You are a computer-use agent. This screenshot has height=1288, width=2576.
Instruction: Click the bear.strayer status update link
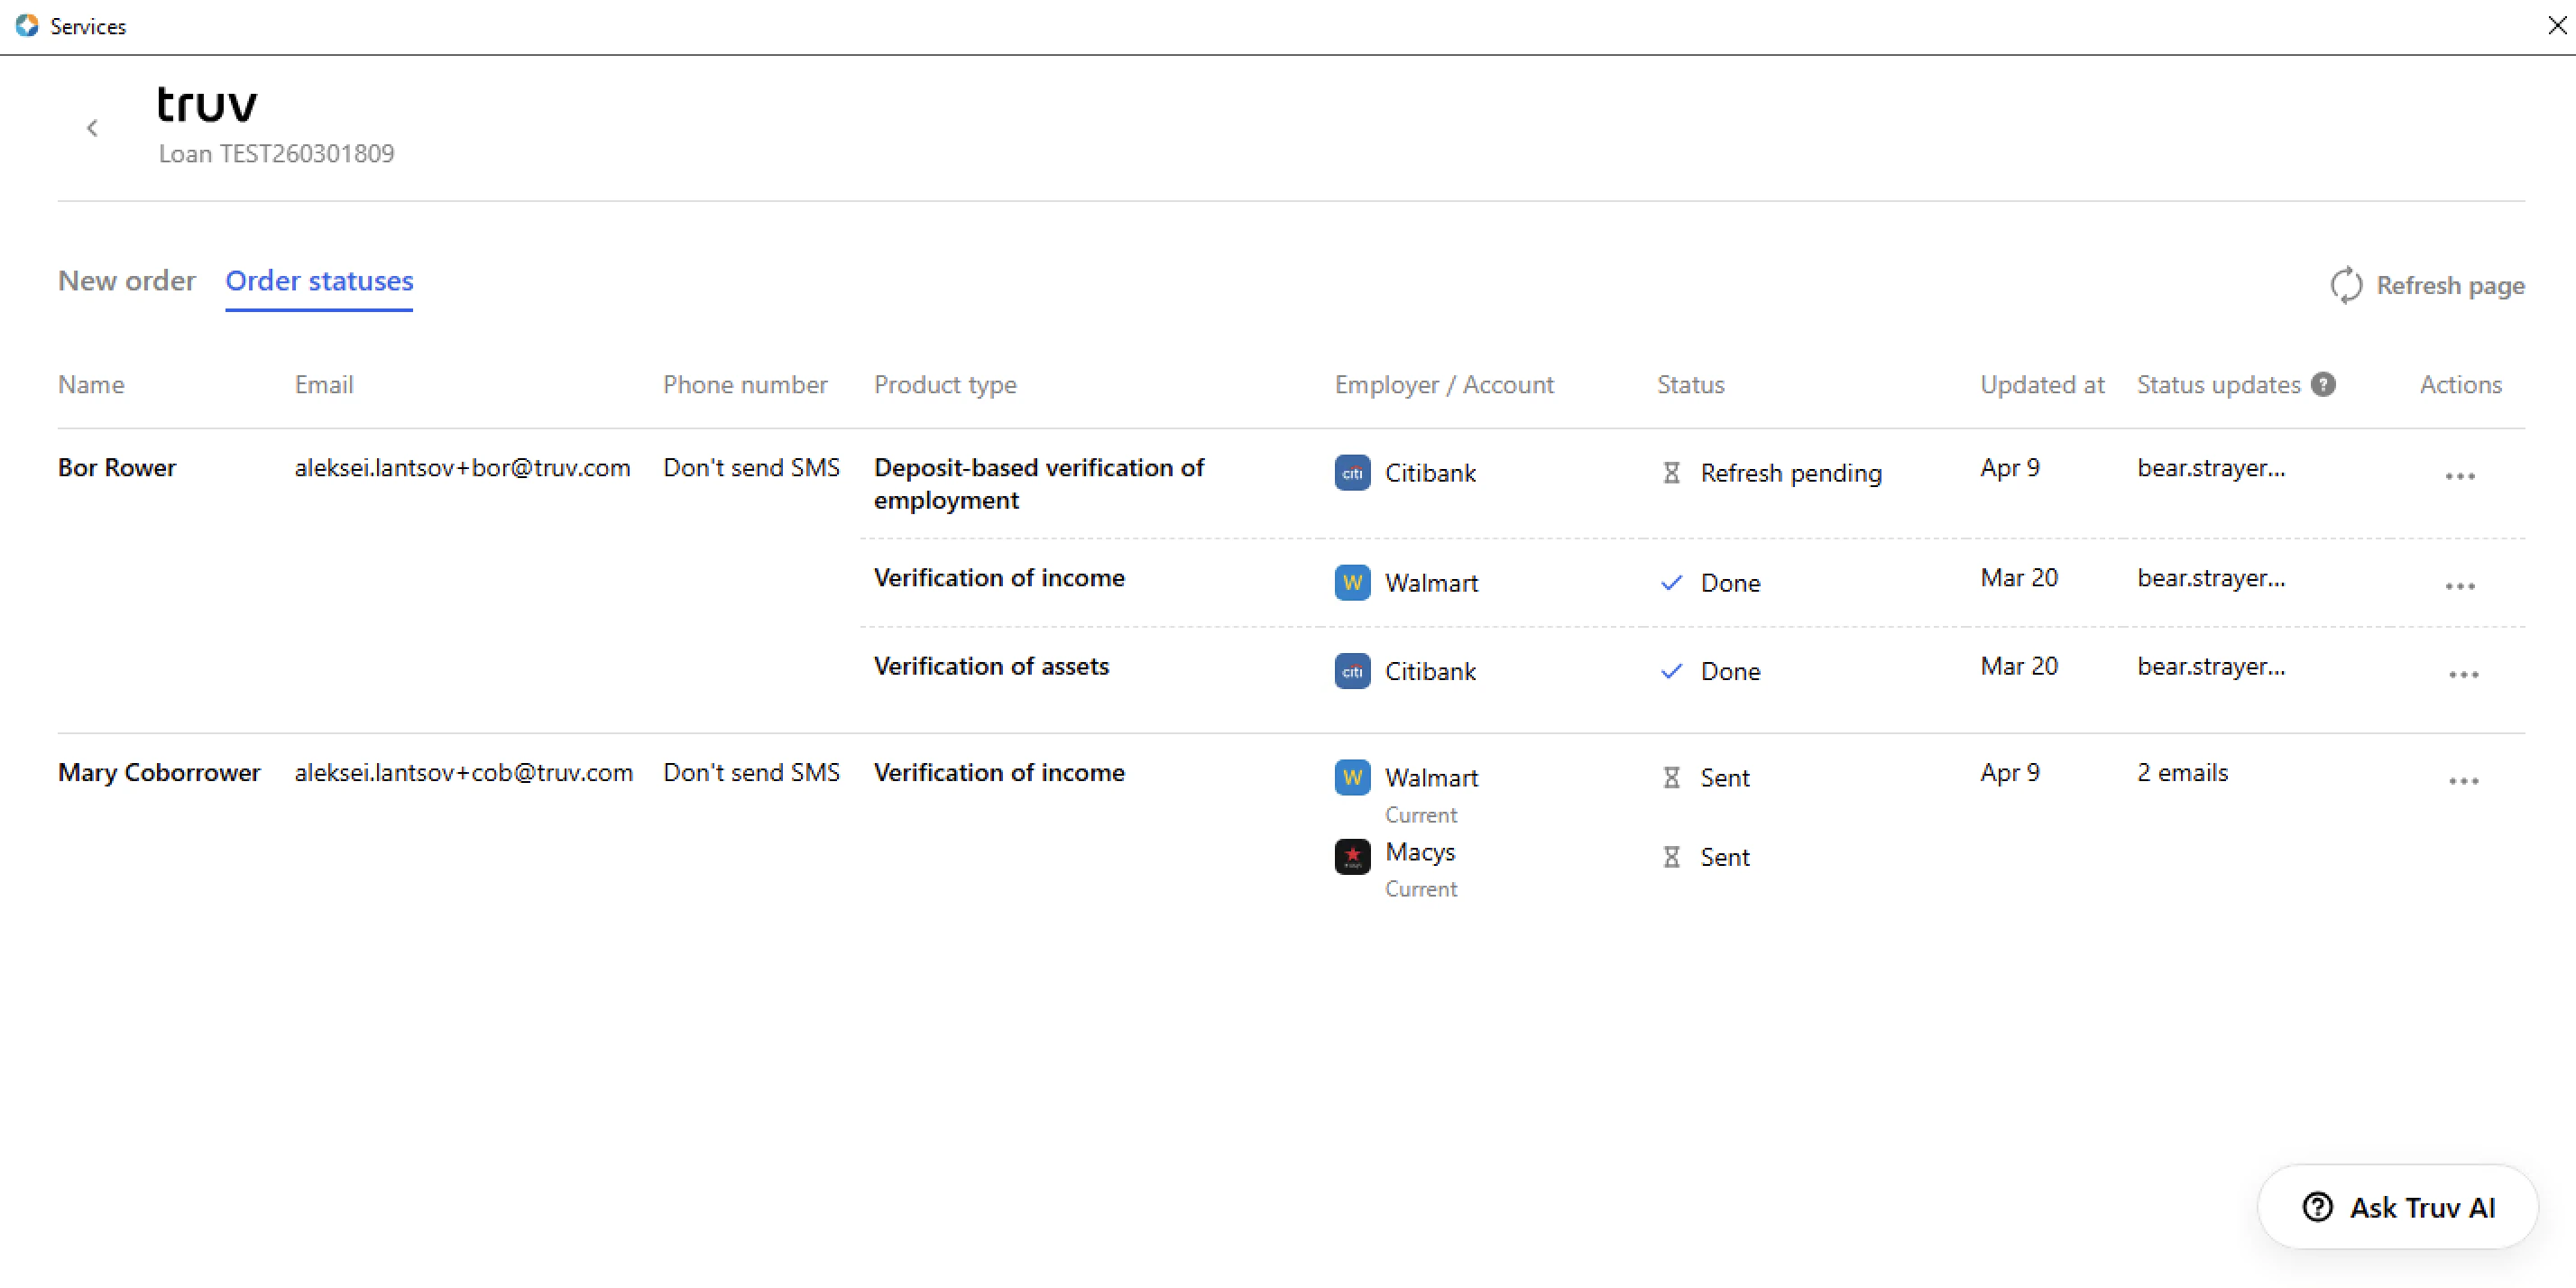2211,468
